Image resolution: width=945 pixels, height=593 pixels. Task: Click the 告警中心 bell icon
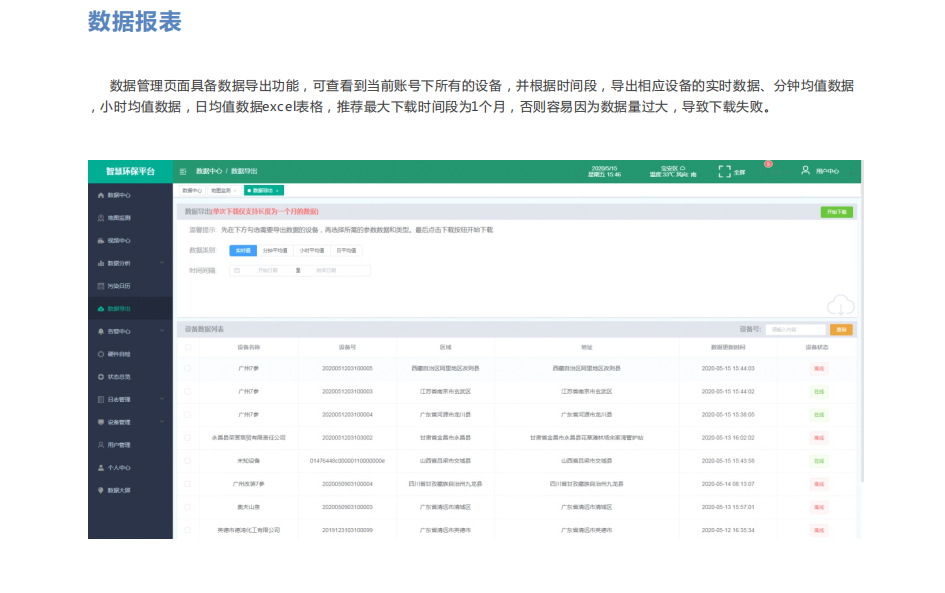pyautogui.click(x=101, y=331)
